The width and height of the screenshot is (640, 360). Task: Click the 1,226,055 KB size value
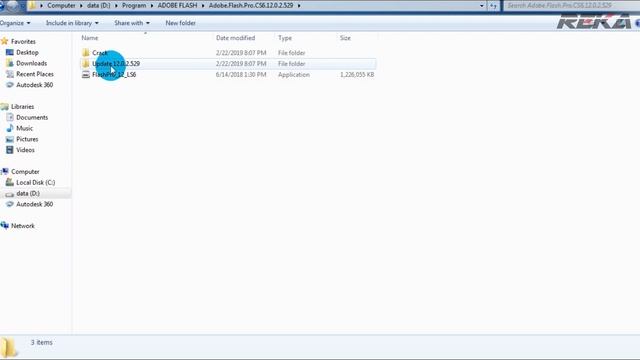(x=357, y=75)
